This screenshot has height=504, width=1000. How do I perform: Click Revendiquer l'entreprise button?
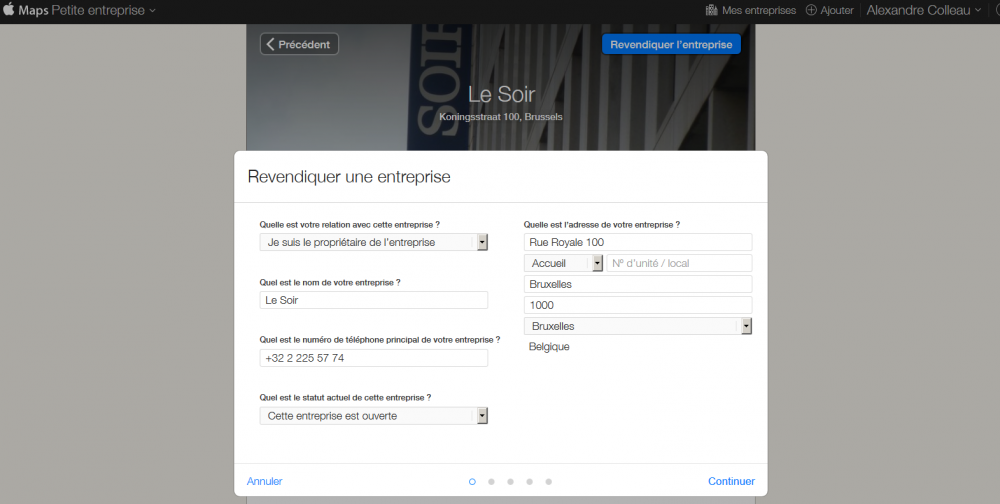[x=671, y=44]
